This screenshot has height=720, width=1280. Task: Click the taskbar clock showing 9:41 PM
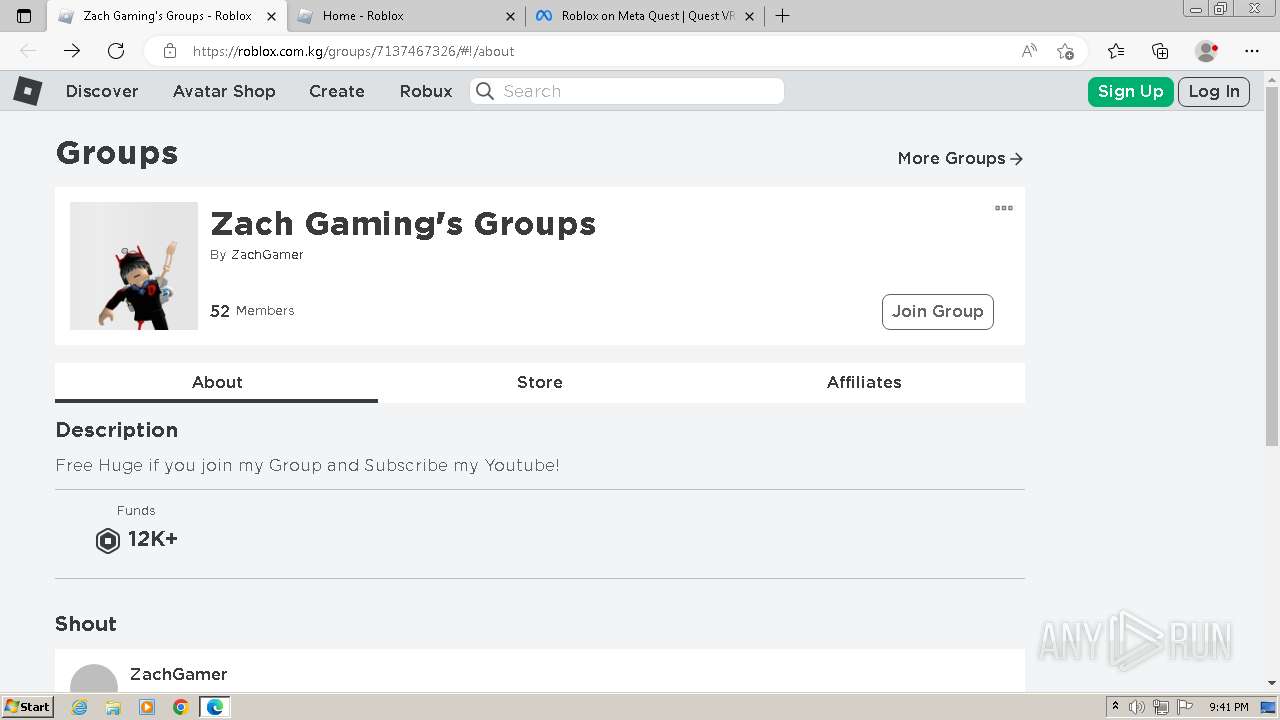coord(1229,707)
